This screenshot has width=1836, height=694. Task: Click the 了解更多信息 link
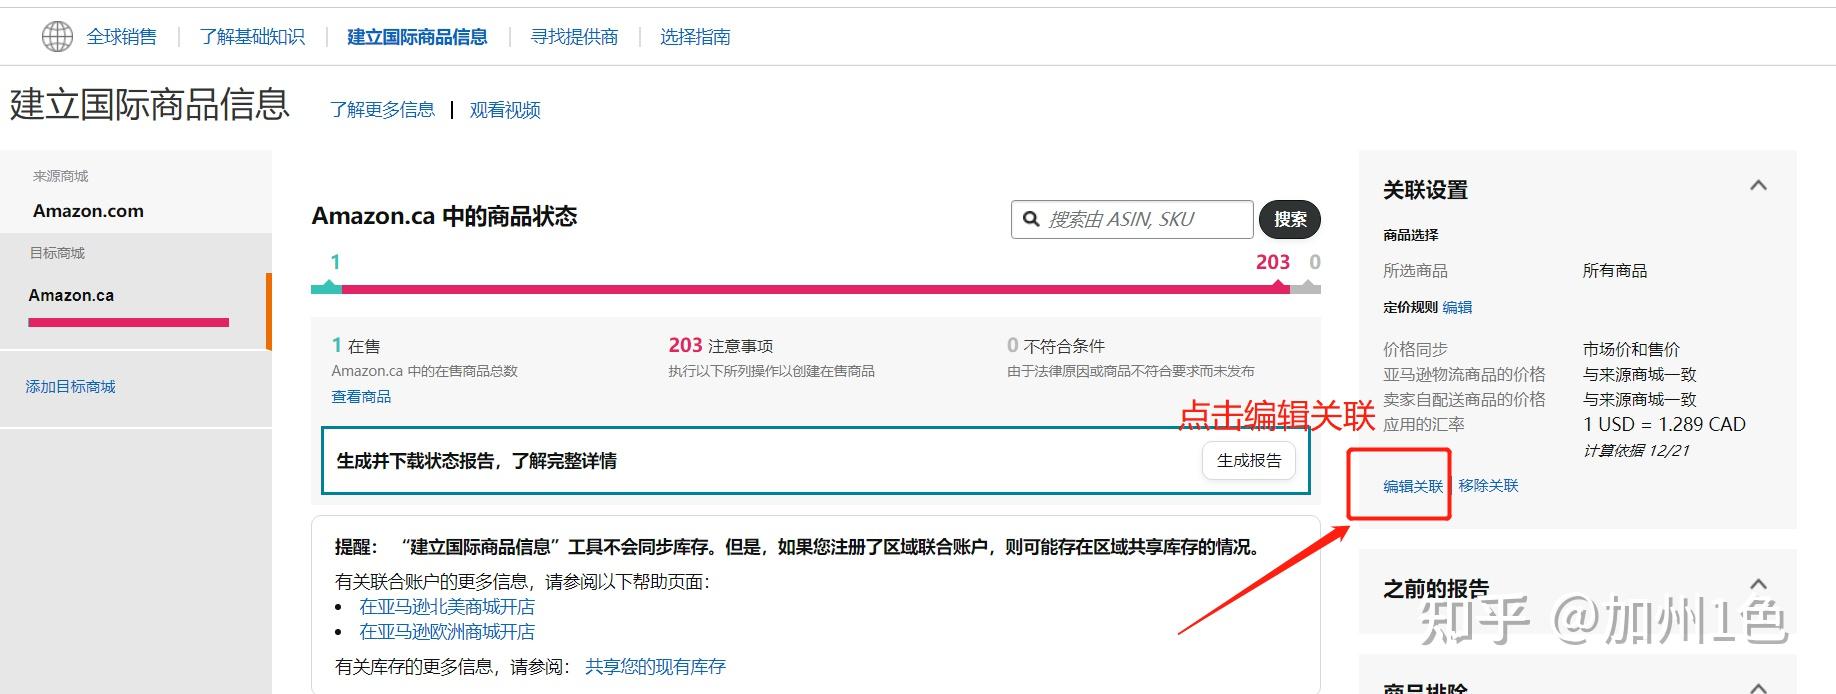pos(383,110)
